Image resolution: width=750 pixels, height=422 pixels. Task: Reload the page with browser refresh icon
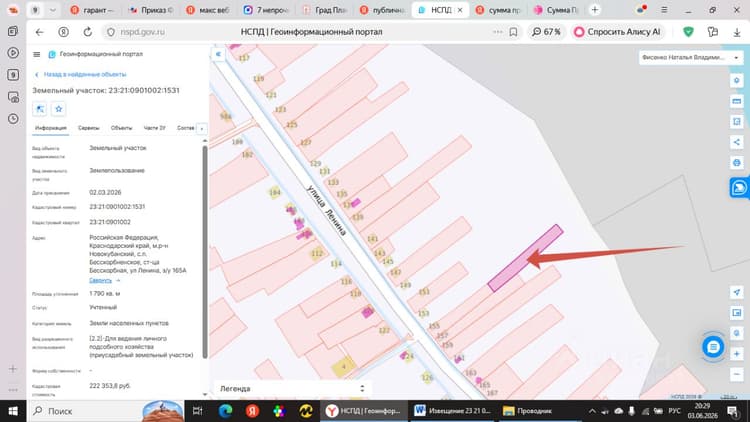[88, 32]
